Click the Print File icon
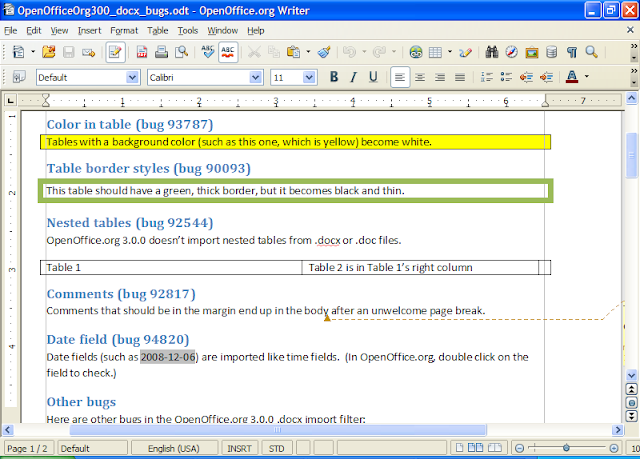 (x=161, y=52)
